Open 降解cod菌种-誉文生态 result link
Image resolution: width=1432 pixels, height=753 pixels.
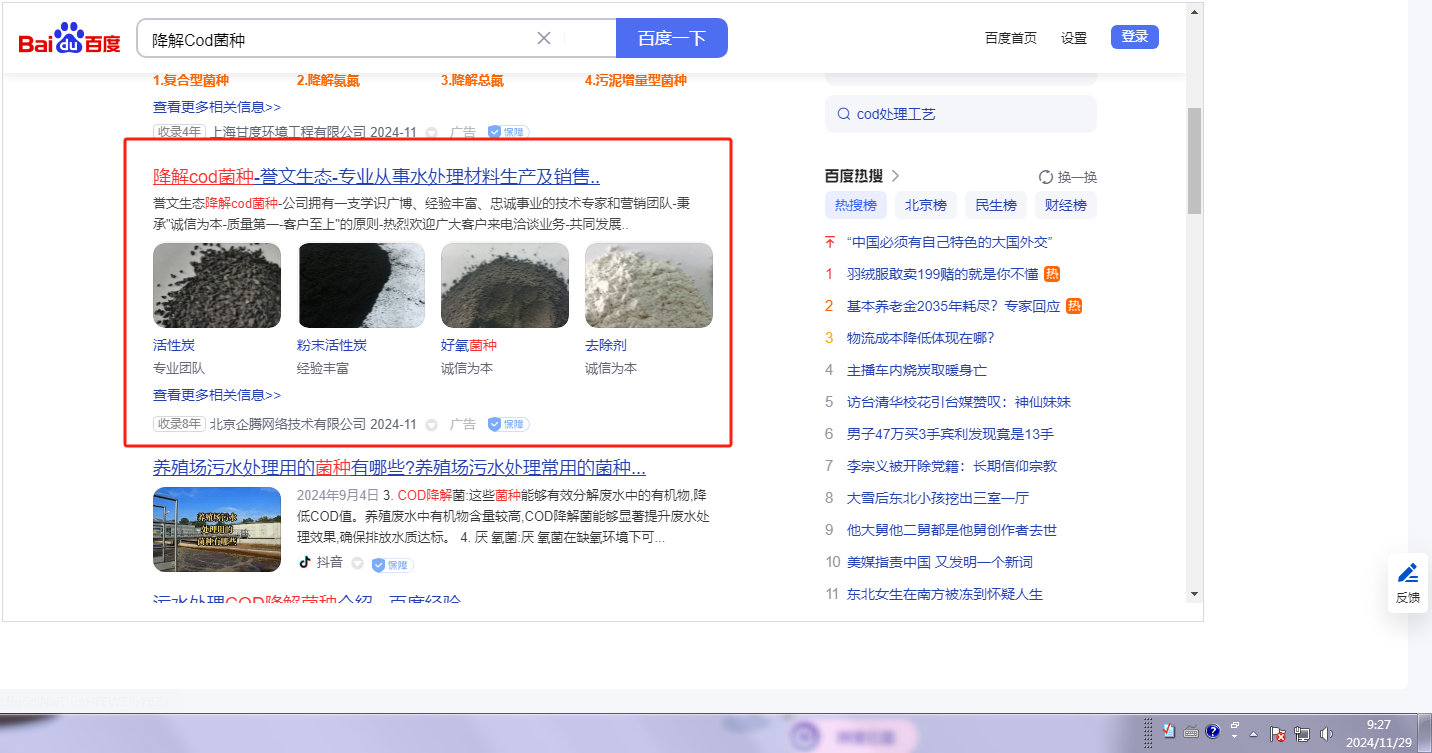pyautogui.click(x=376, y=177)
